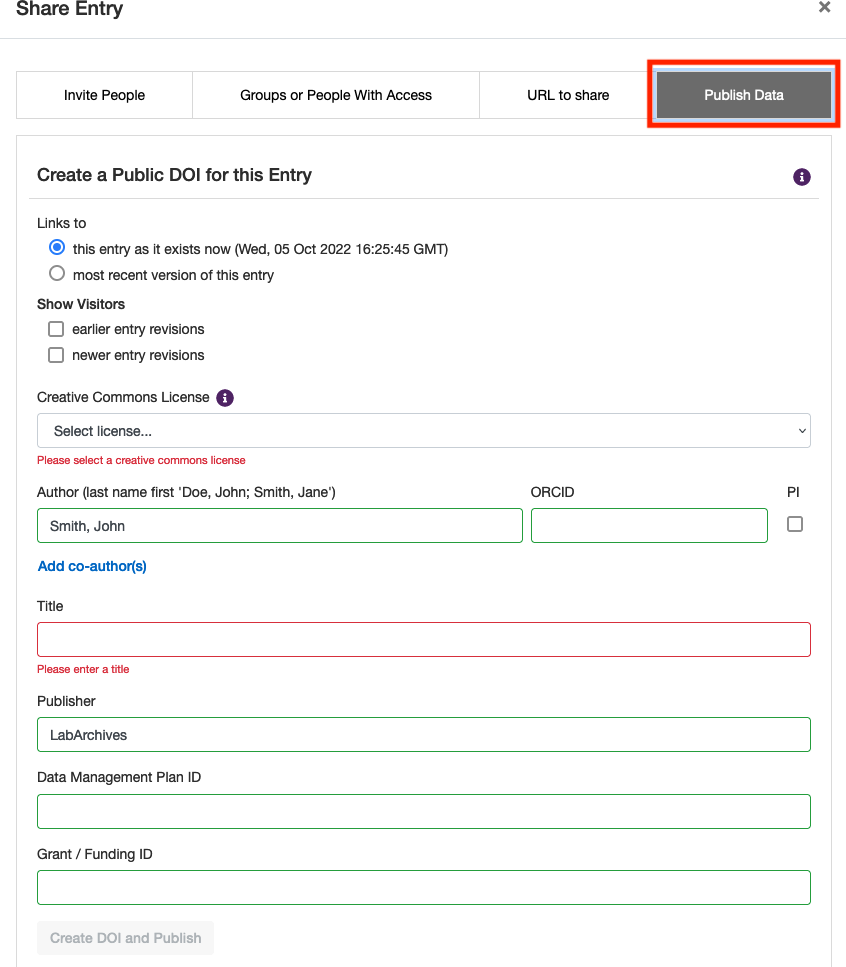Click the ORCID input field
Screen dimensions: 846x967
pos(648,525)
